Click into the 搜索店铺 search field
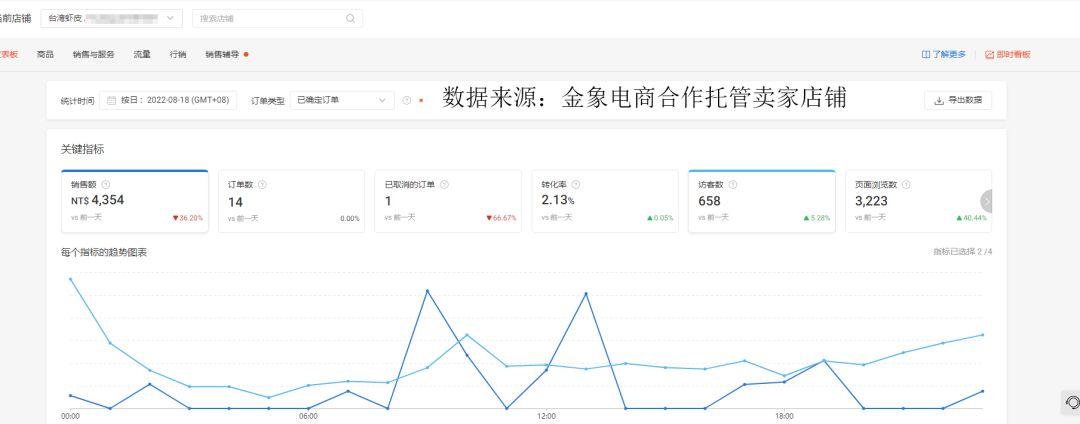 click(270, 18)
